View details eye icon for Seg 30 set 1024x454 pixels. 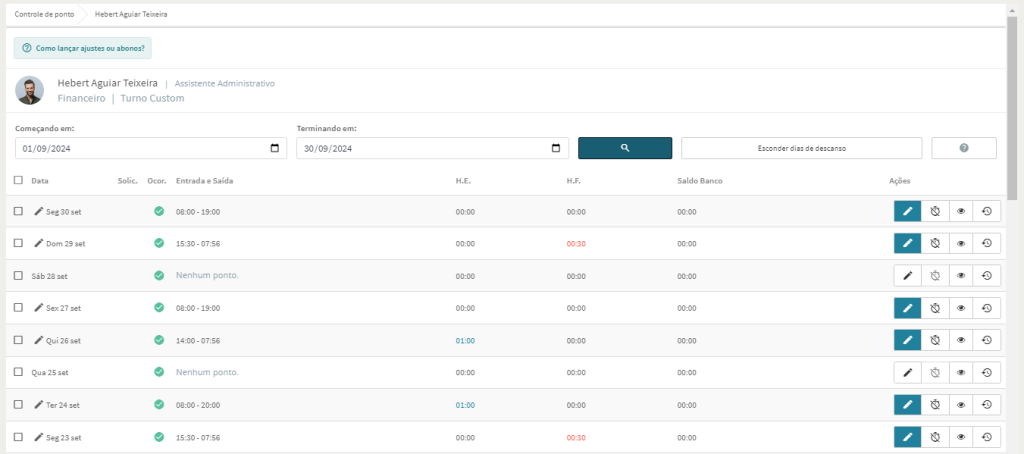(961, 211)
